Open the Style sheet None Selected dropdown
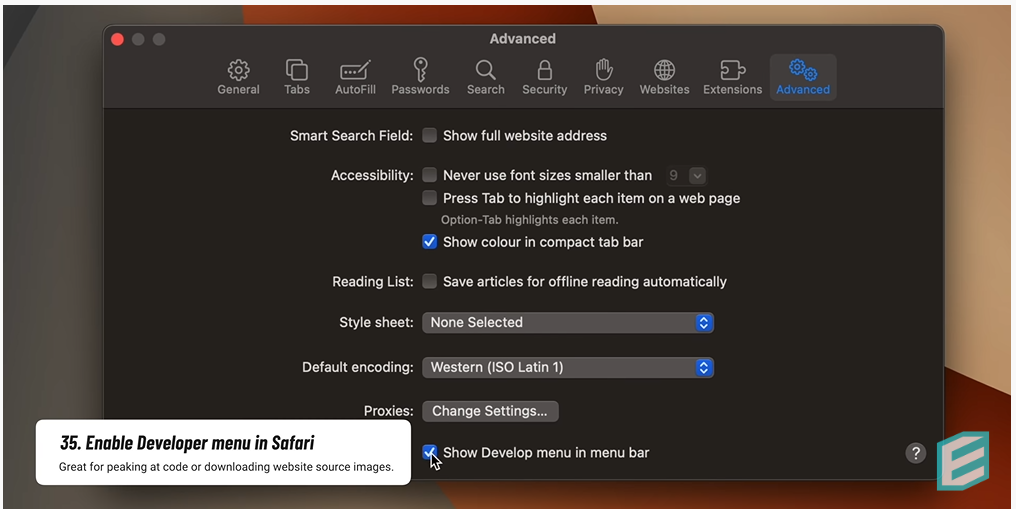This screenshot has width=1016, height=509. 568,322
